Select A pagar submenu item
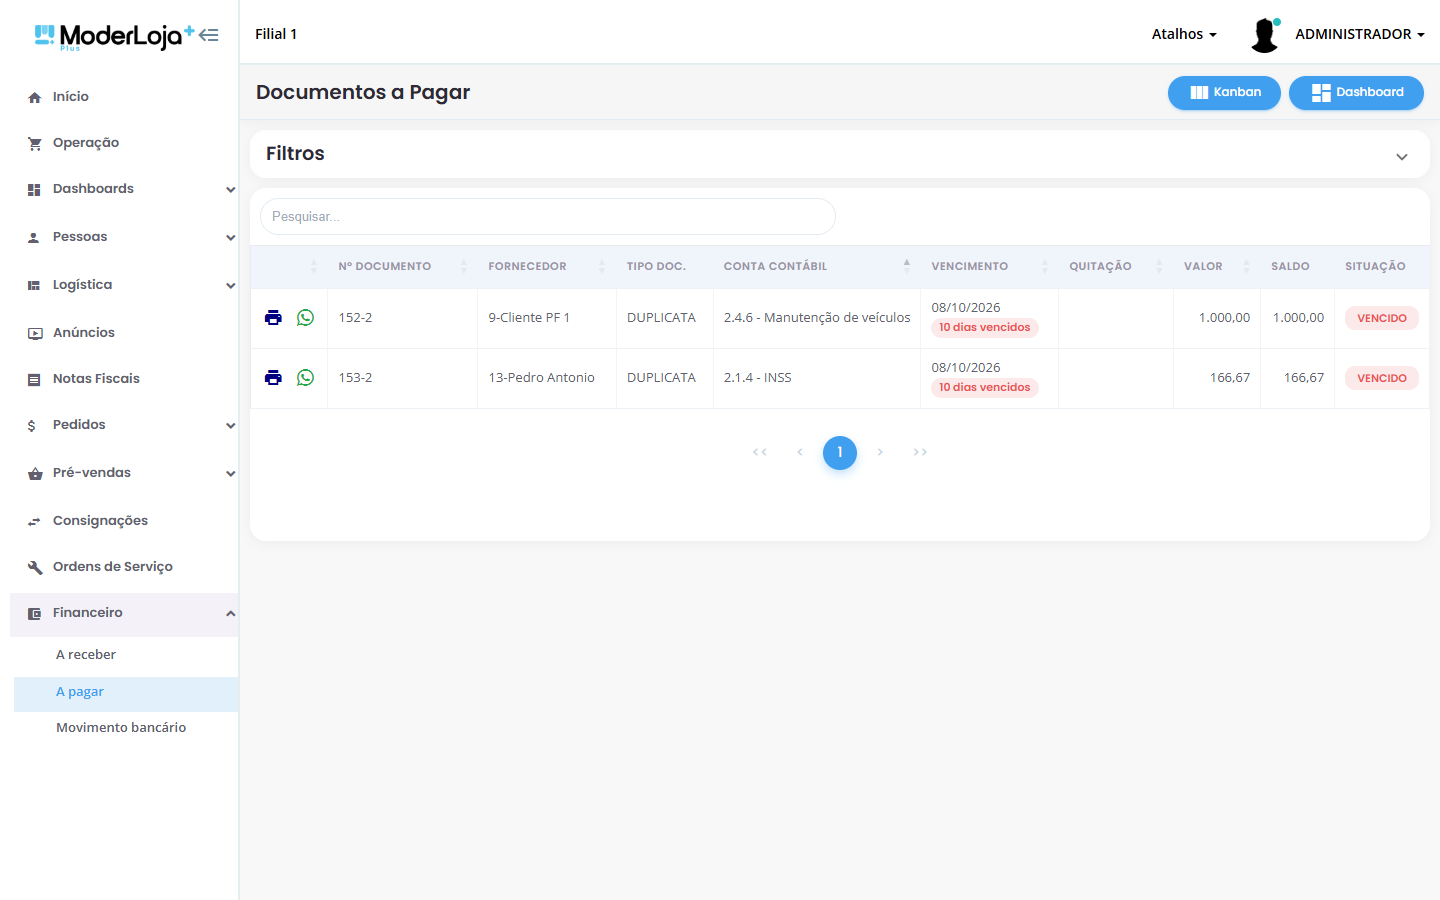Viewport: 1440px width, 900px height. click(126, 692)
